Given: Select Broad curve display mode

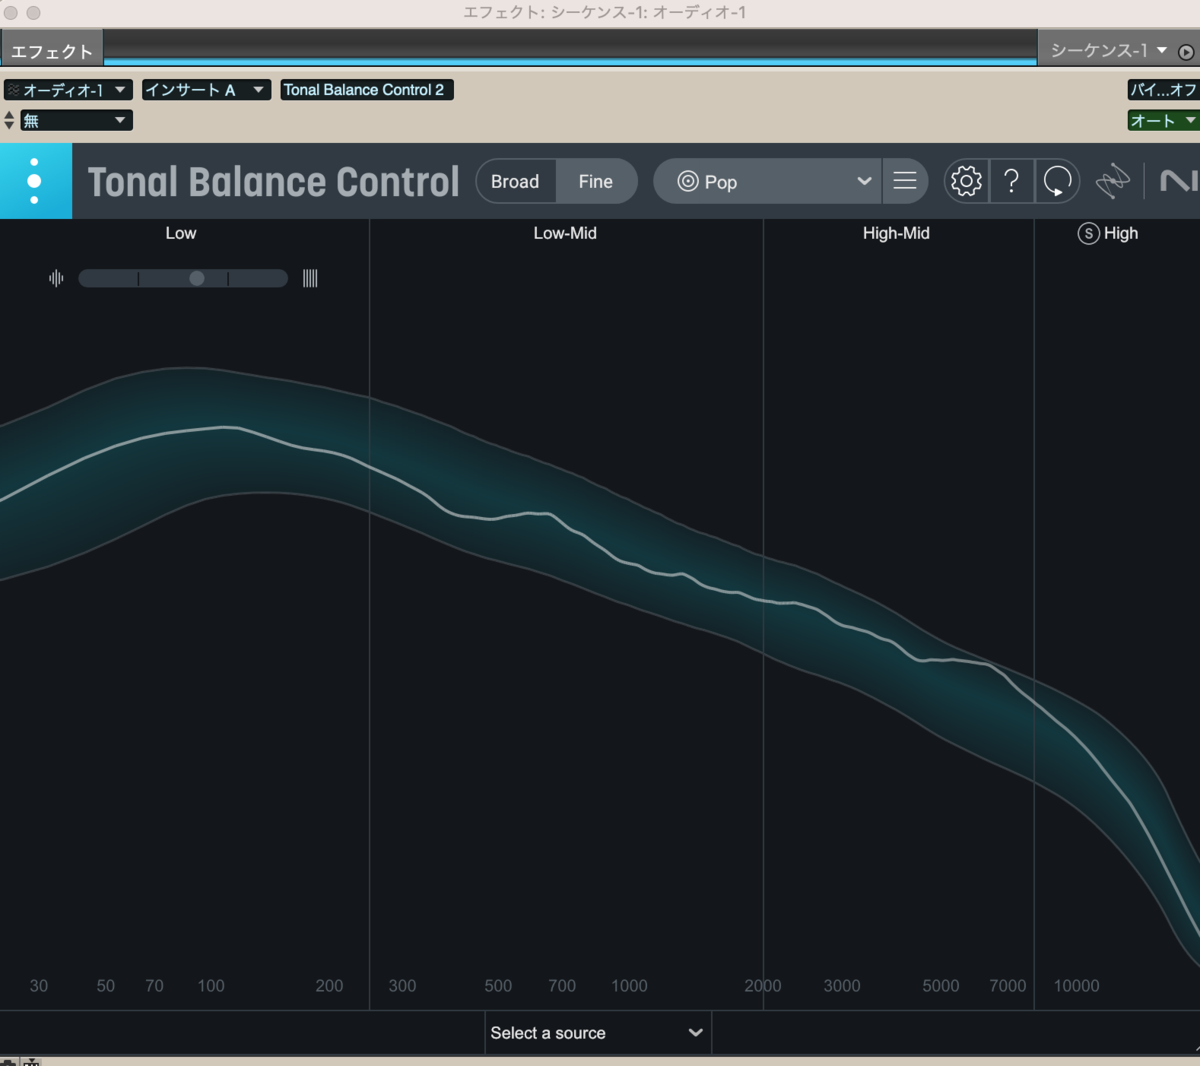Looking at the screenshot, I should pos(515,181).
